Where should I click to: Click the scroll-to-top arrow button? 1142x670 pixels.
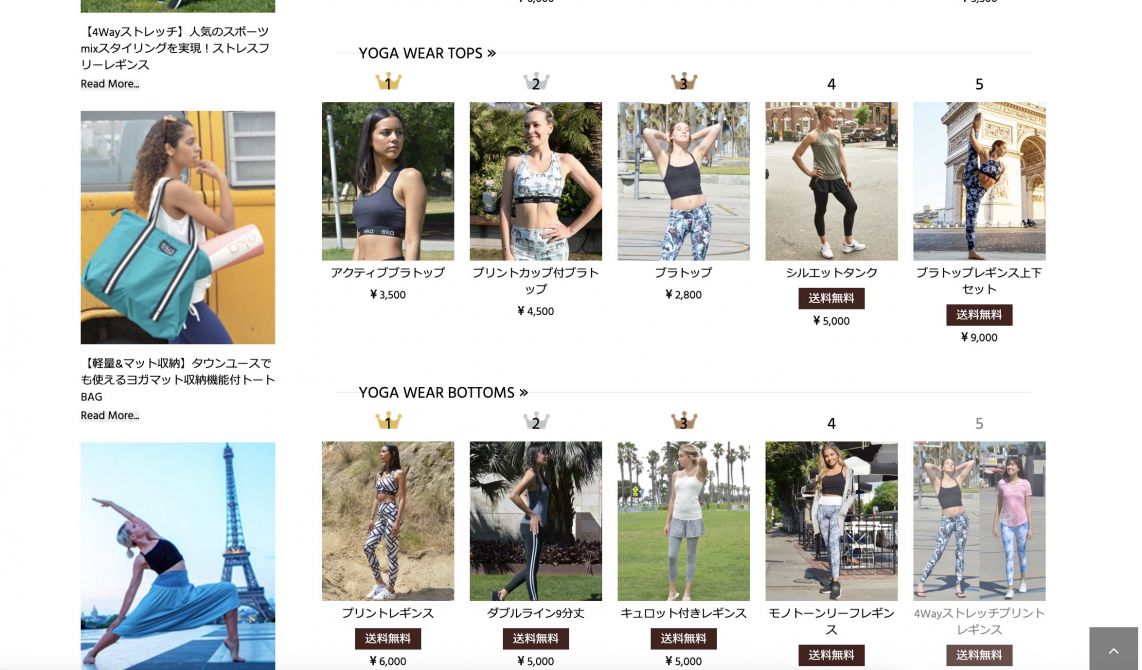1114,649
